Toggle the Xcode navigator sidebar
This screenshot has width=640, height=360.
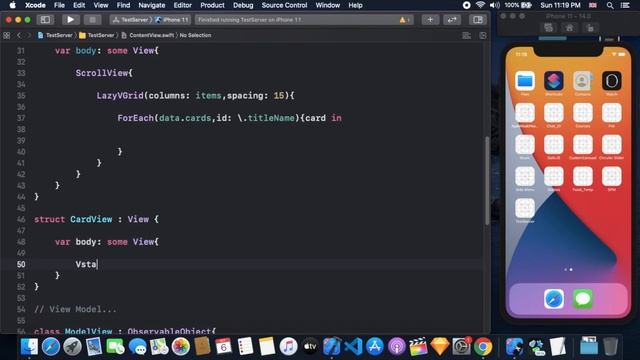click(x=45, y=20)
